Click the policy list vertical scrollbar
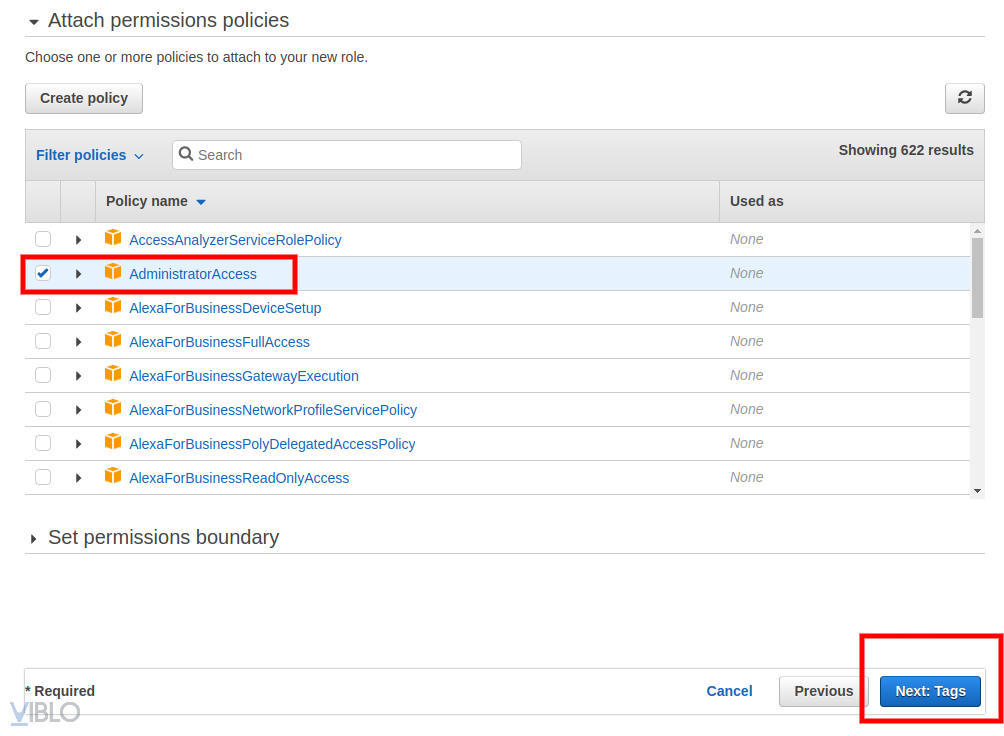Viewport: 1004px width, 736px height. (977, 280)
